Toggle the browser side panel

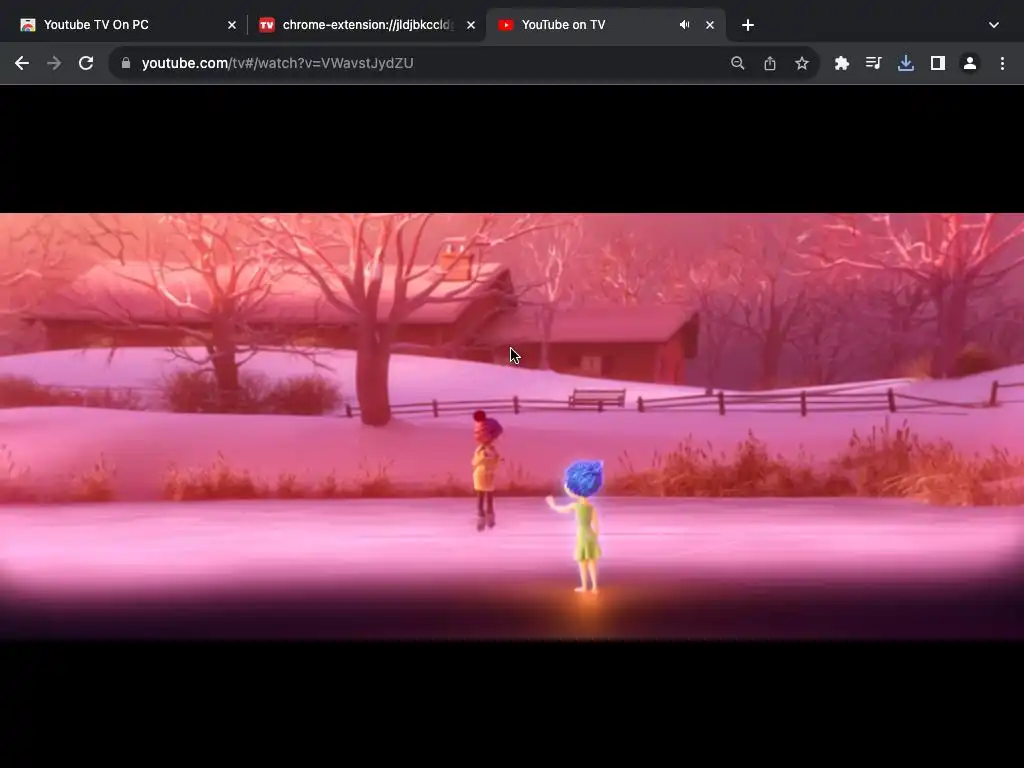(938, 63)
